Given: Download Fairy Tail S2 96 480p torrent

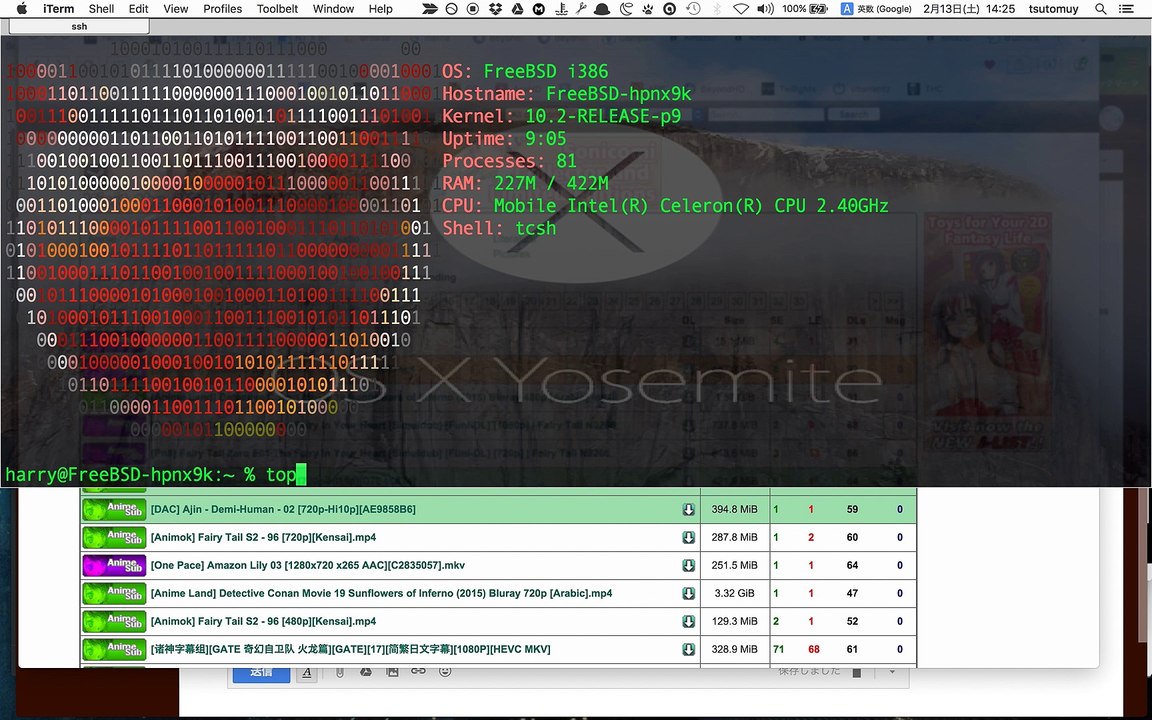Looking at the screenshot, I should click(x=688, y=621).
